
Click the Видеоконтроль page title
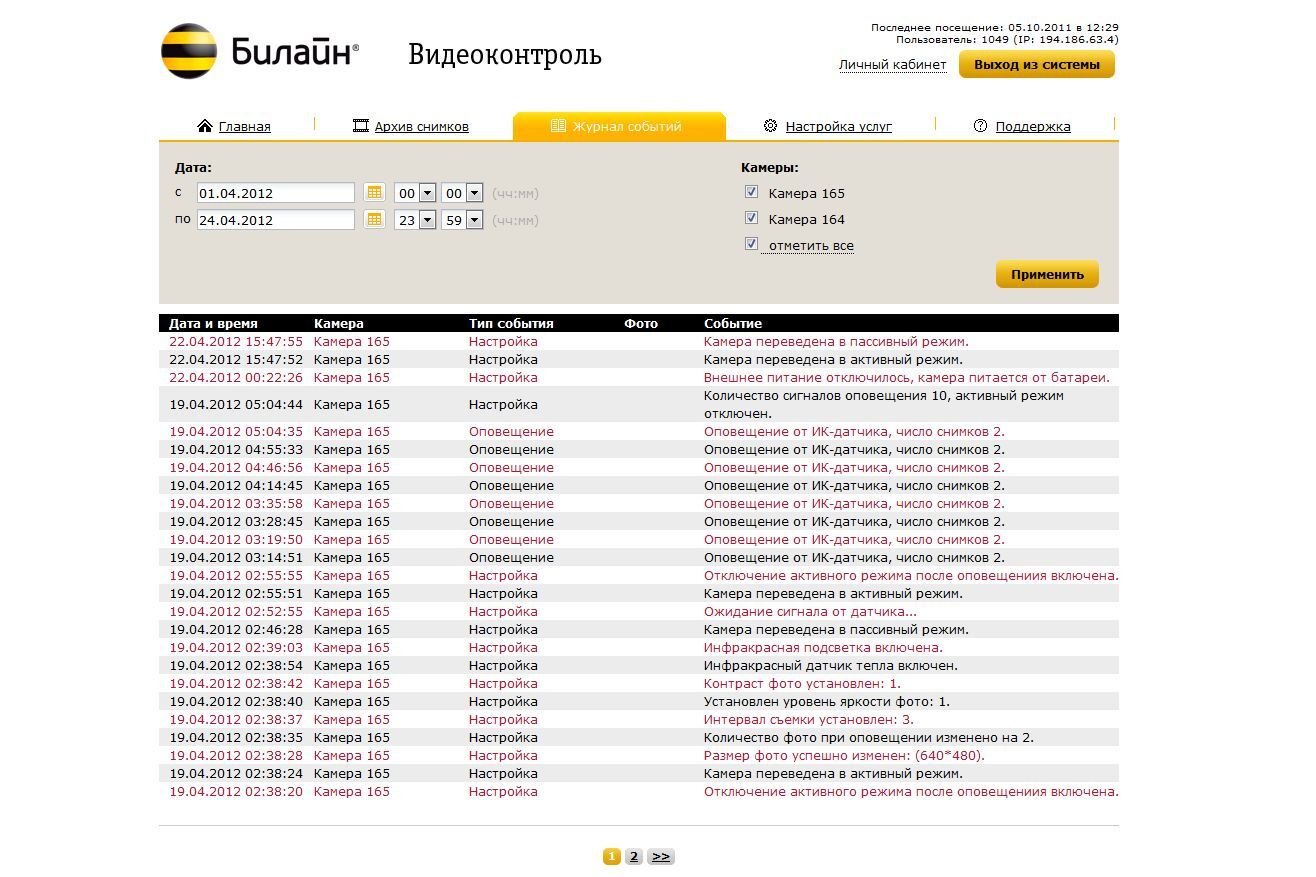pyautogui.click(x=505, y=54)
